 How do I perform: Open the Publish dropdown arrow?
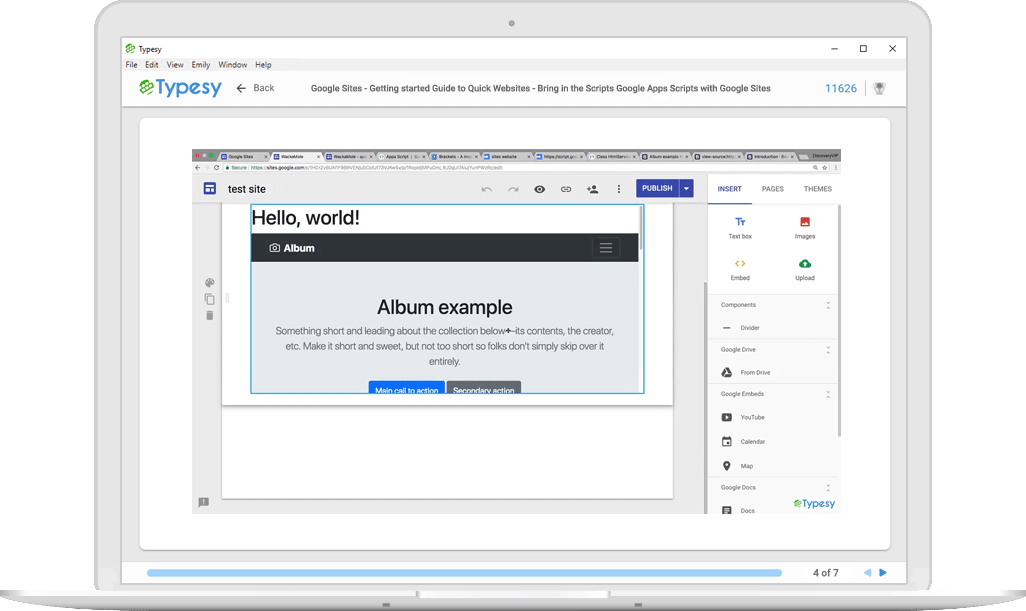[x=685, y=188]
